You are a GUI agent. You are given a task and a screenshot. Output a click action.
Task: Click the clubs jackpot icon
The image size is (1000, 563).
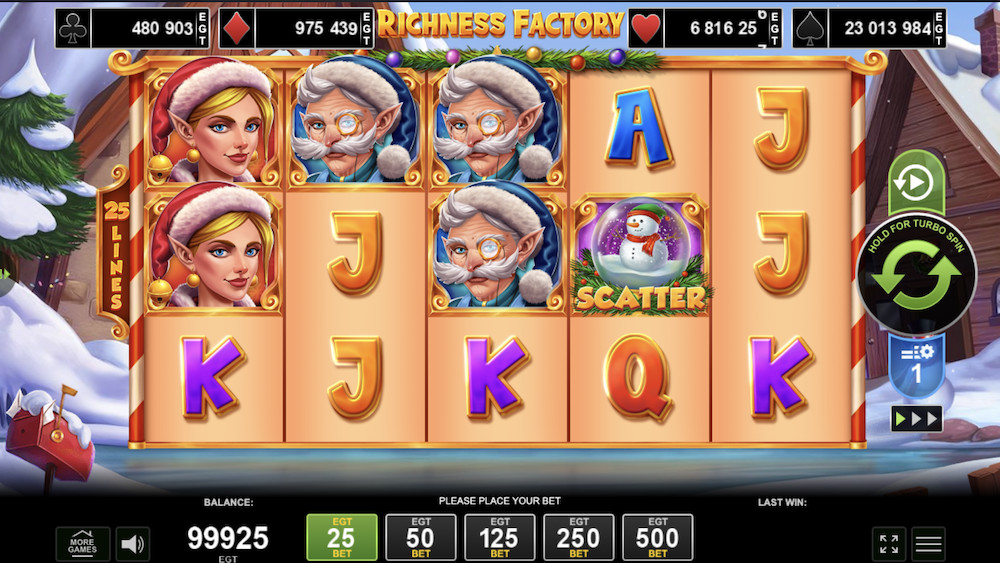[73, 28]
